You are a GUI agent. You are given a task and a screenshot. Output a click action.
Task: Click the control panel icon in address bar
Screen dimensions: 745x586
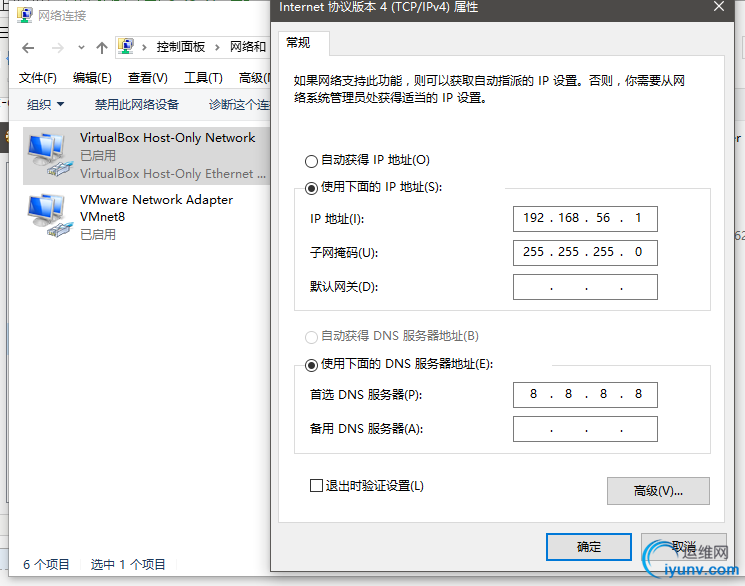126,47
